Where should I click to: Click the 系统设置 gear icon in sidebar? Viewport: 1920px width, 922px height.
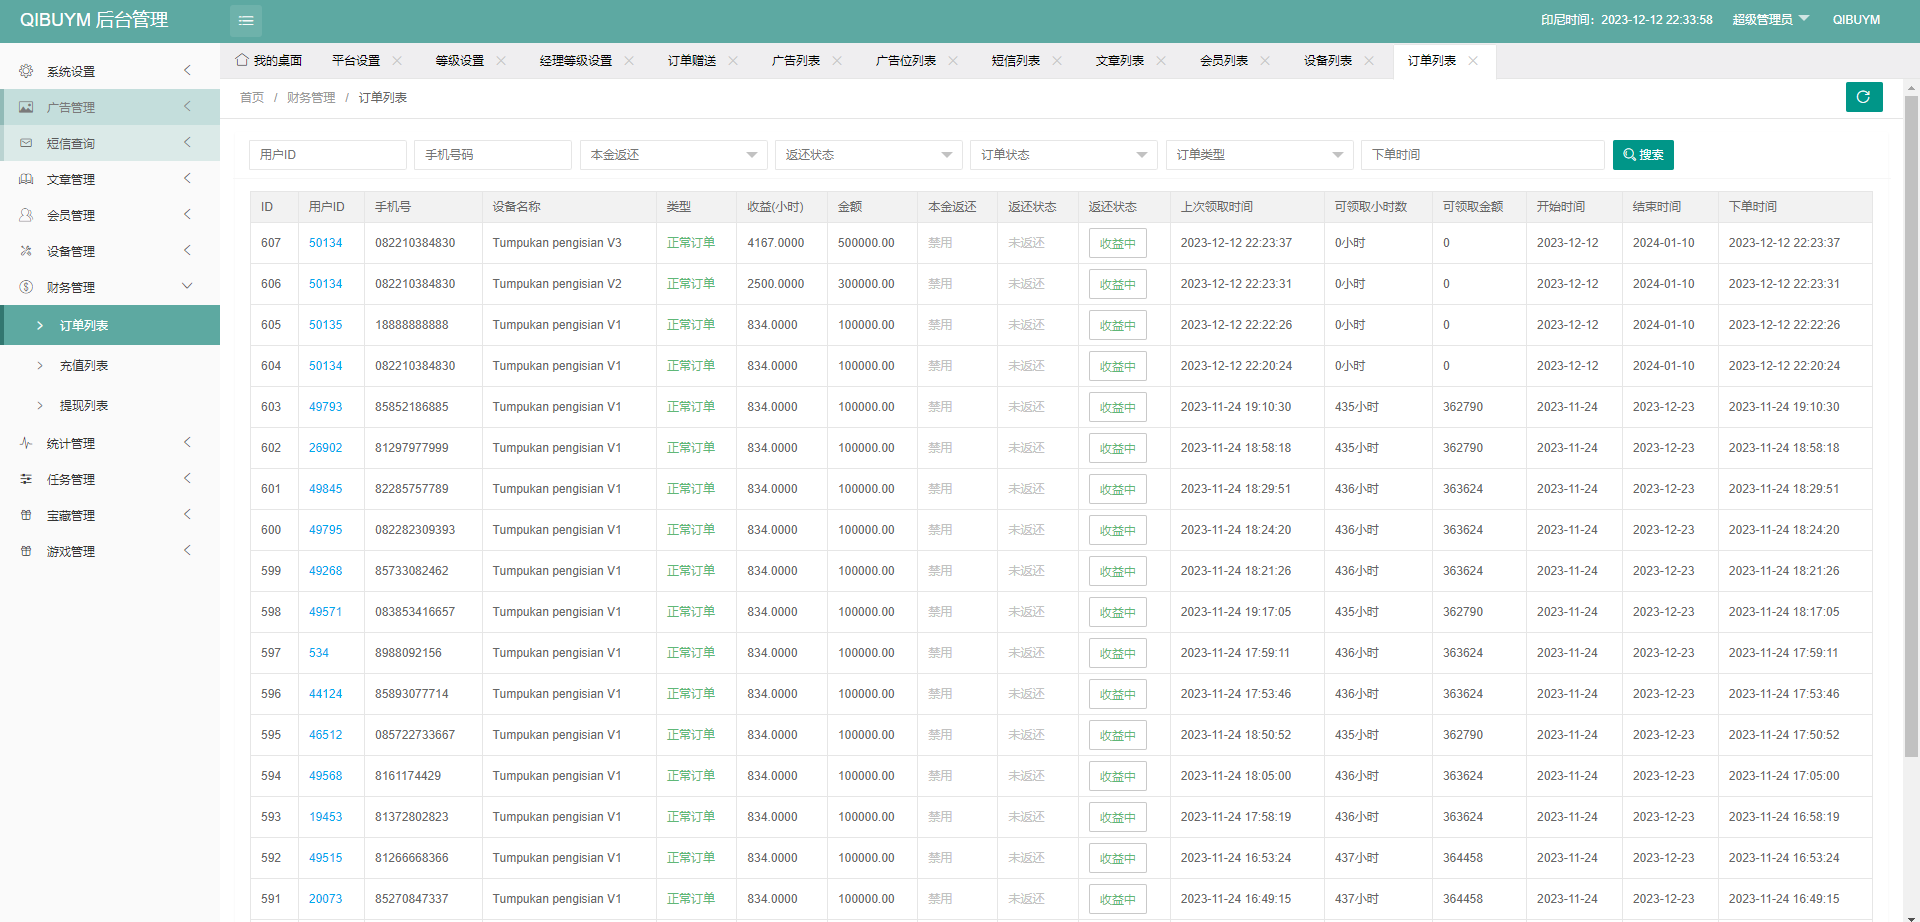26,71
